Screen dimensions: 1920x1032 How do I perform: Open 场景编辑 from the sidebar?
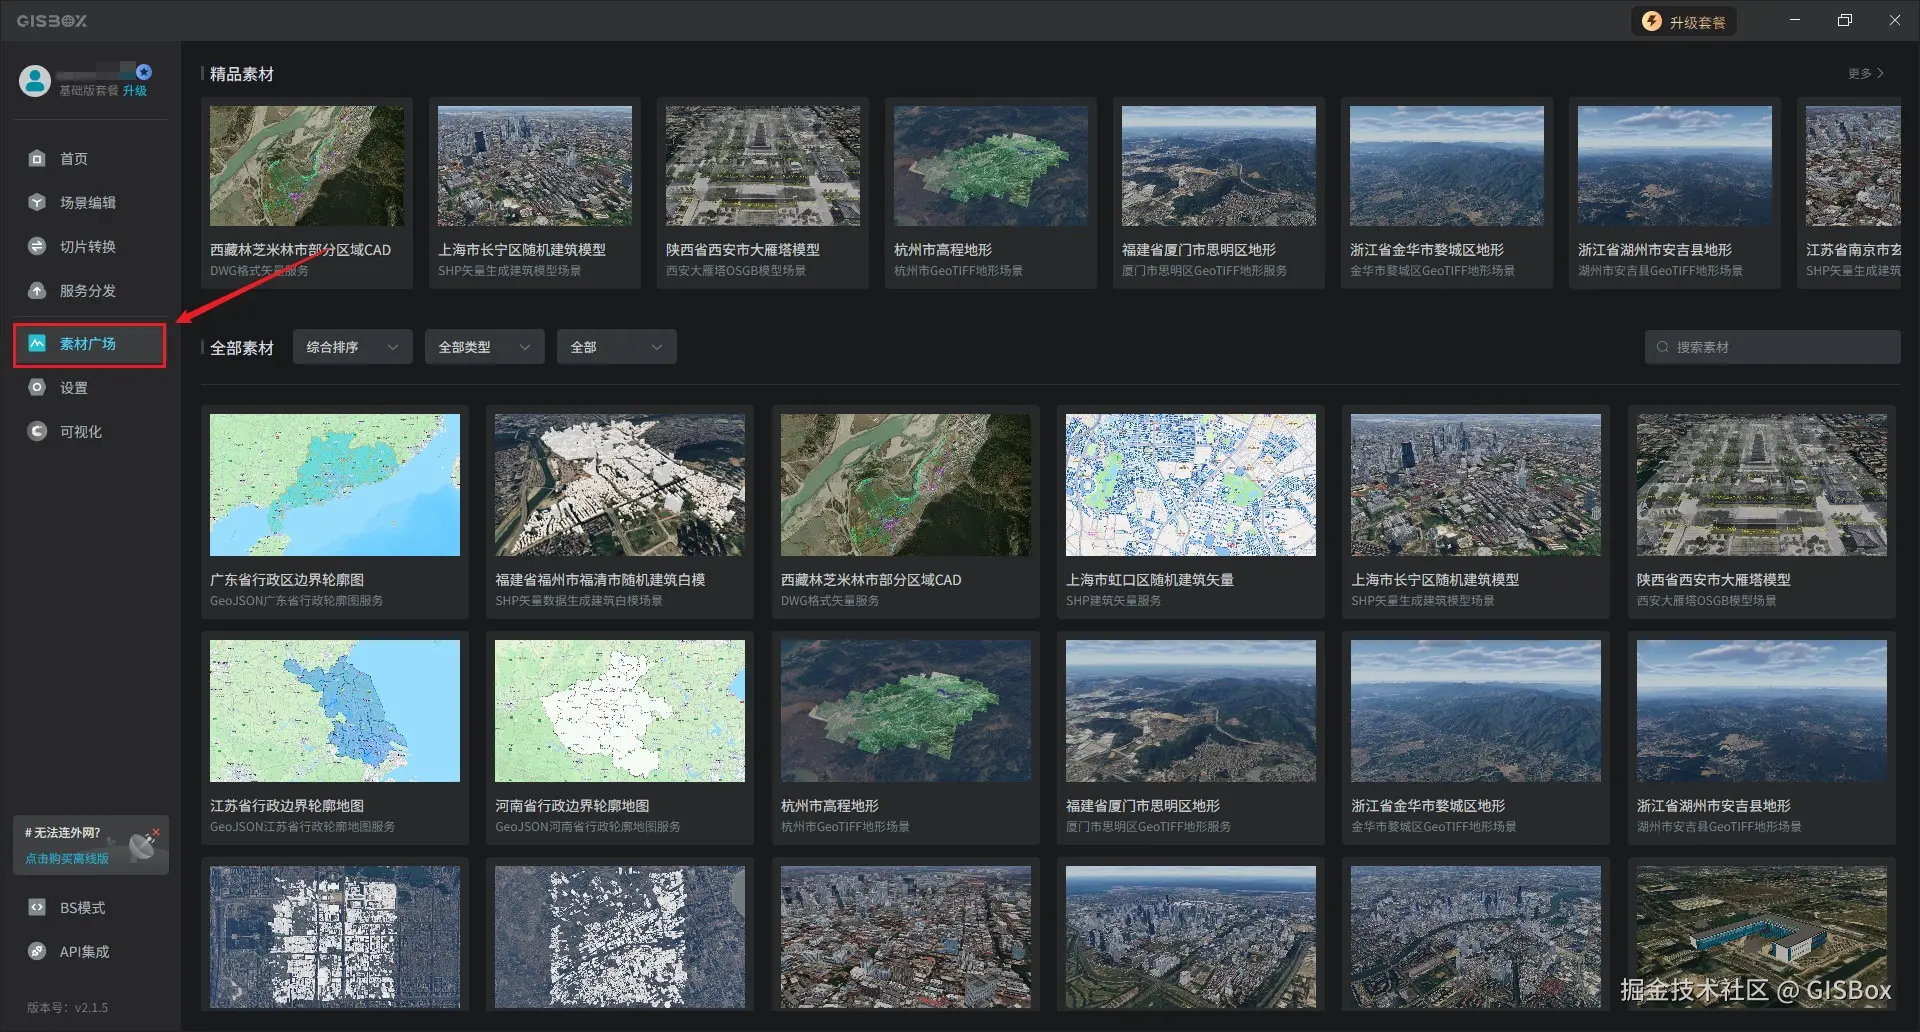point(90,202)
